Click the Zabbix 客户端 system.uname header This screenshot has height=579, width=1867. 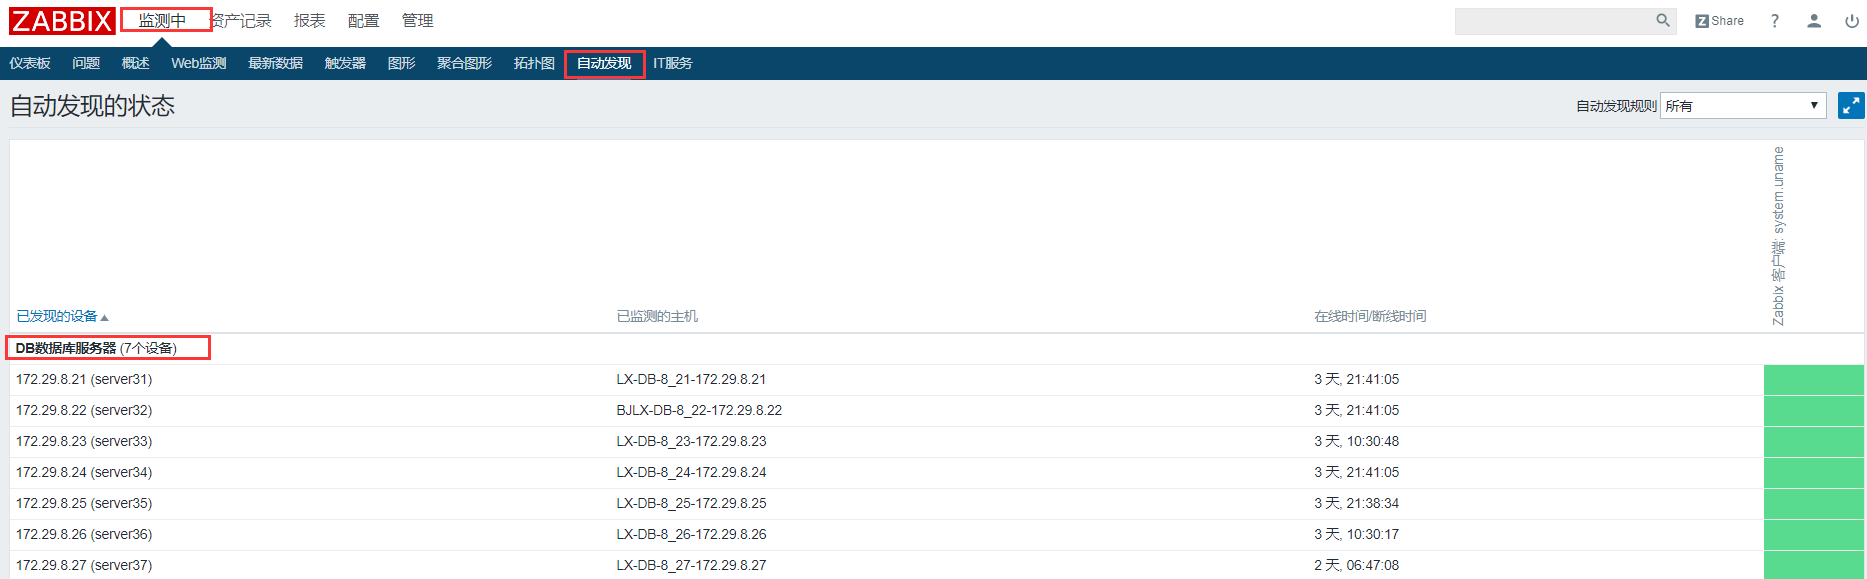pyautogui.click(x=1778, y=236)
